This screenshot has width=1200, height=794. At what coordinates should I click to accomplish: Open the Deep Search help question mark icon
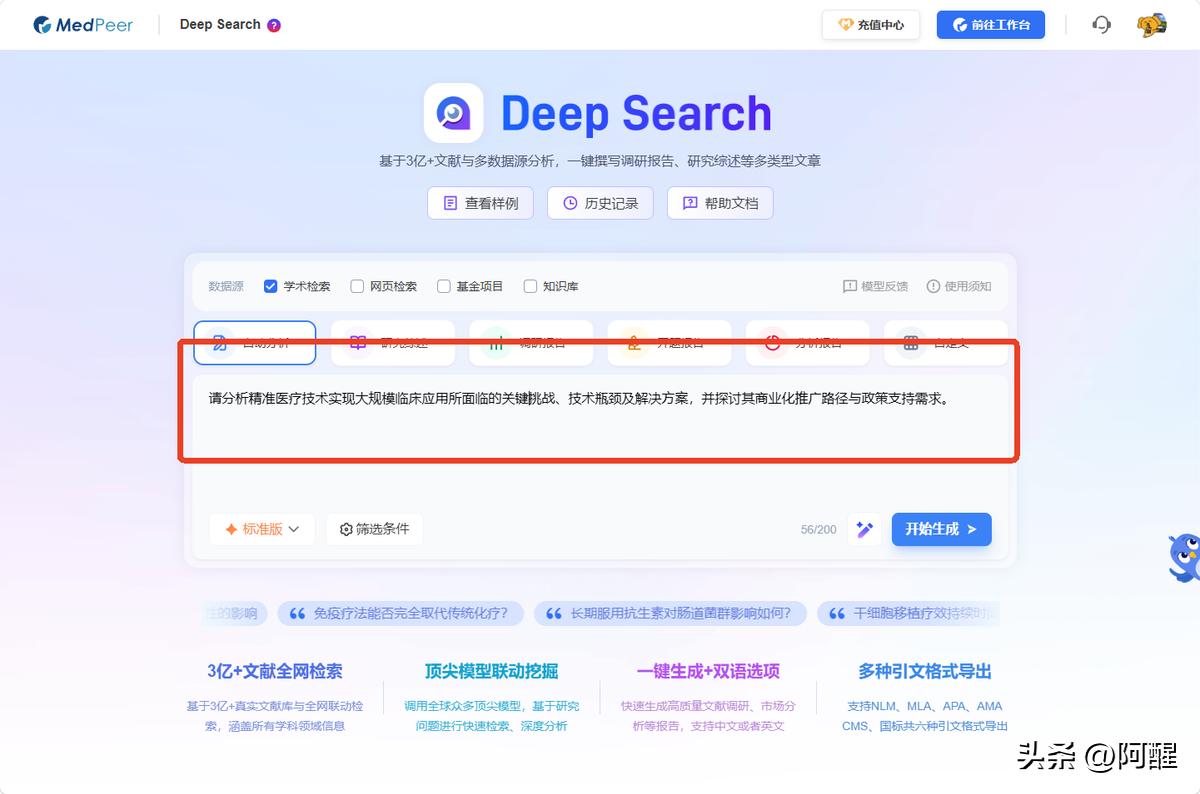(274, 25)
